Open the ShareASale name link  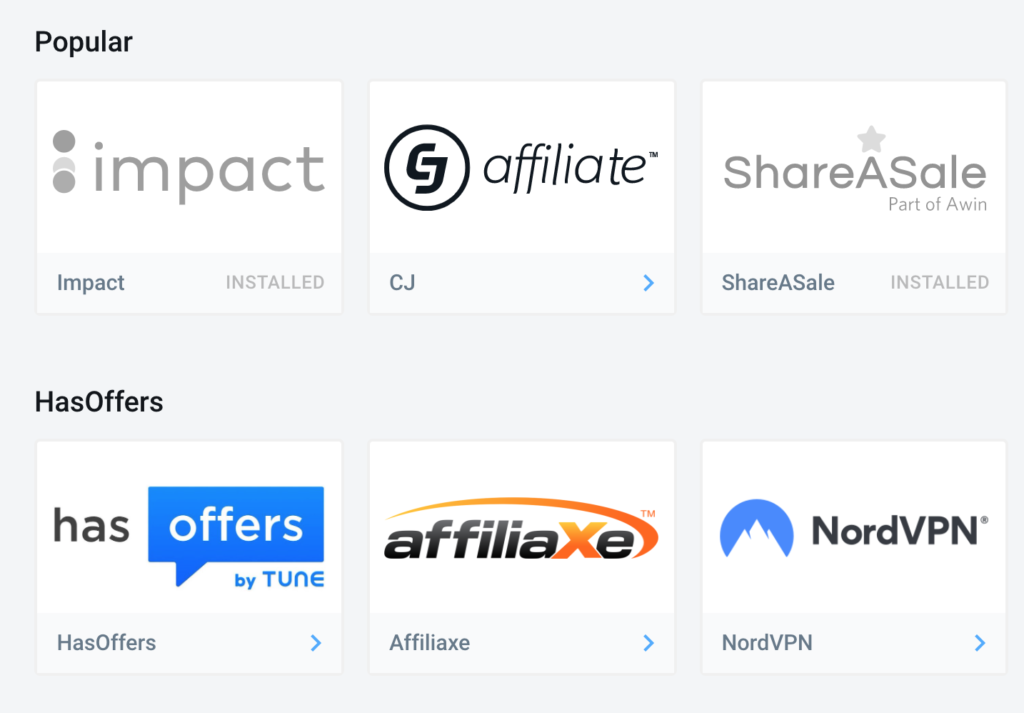[x=778, y=283]
